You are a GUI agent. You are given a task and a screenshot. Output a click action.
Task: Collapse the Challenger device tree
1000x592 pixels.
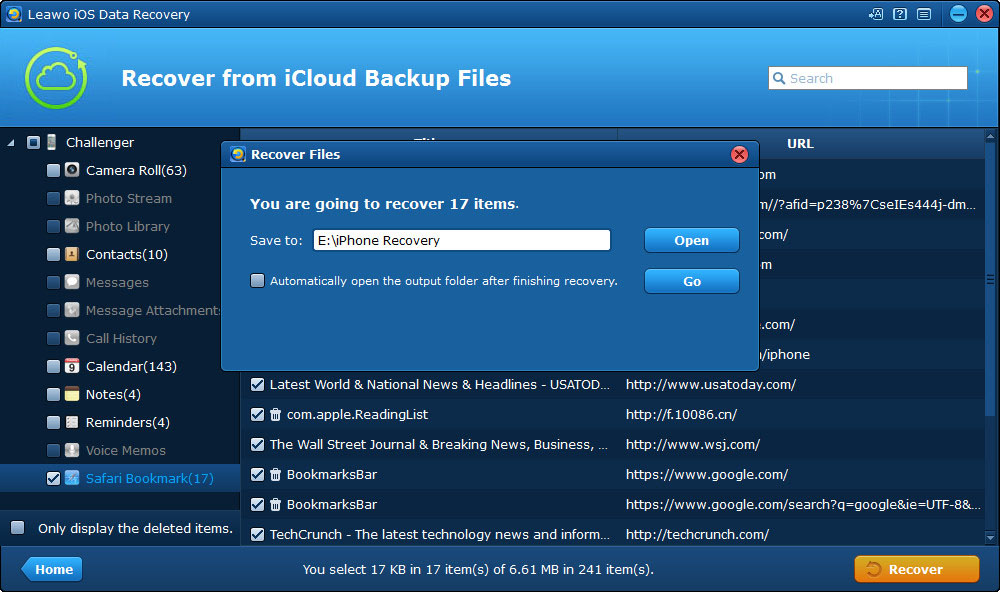click(11, 142)
